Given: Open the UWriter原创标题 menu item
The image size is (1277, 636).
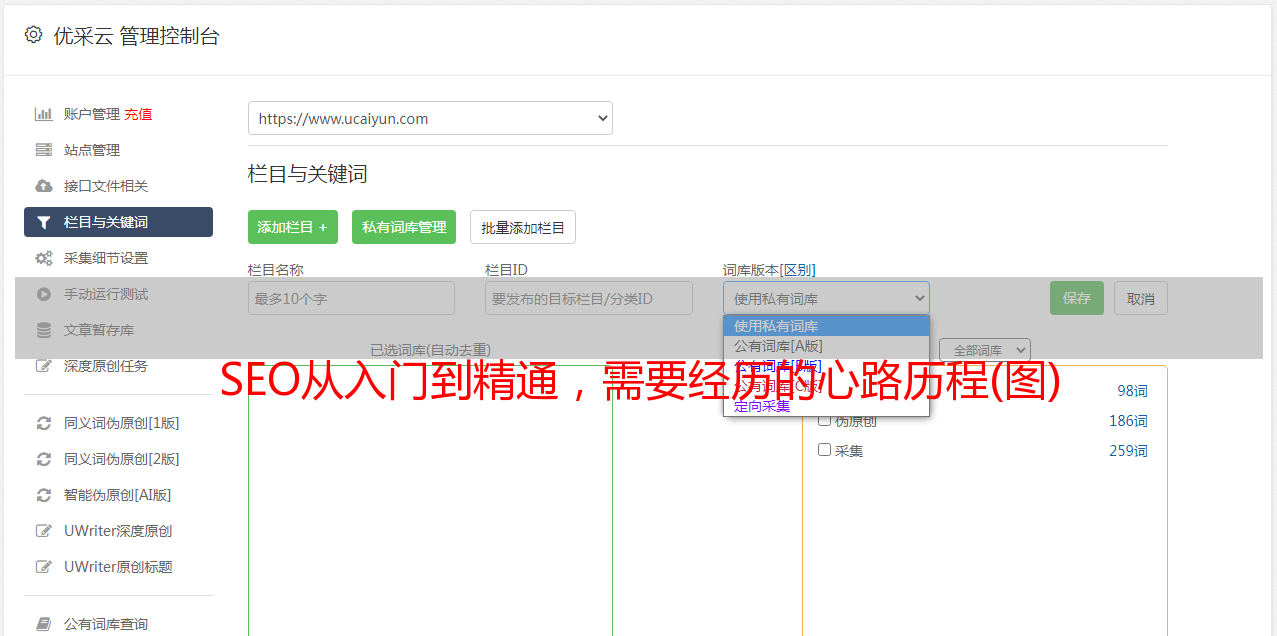Looking at the screenshot, I should [x=118, y=567].
